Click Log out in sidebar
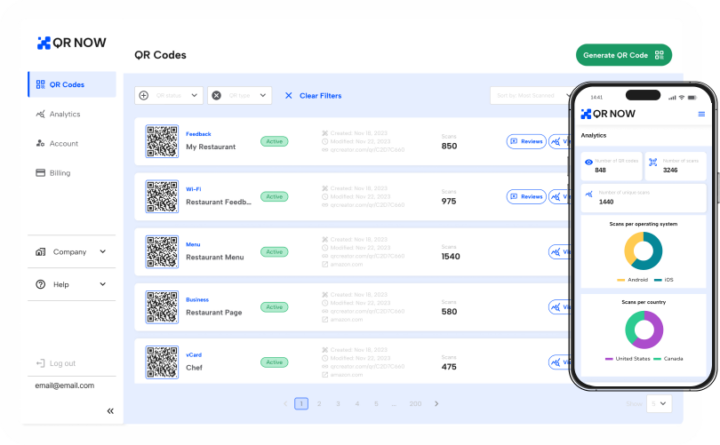The height and width of the screenshot is (445, 720). pyautogui.click(x=56, y=363)
